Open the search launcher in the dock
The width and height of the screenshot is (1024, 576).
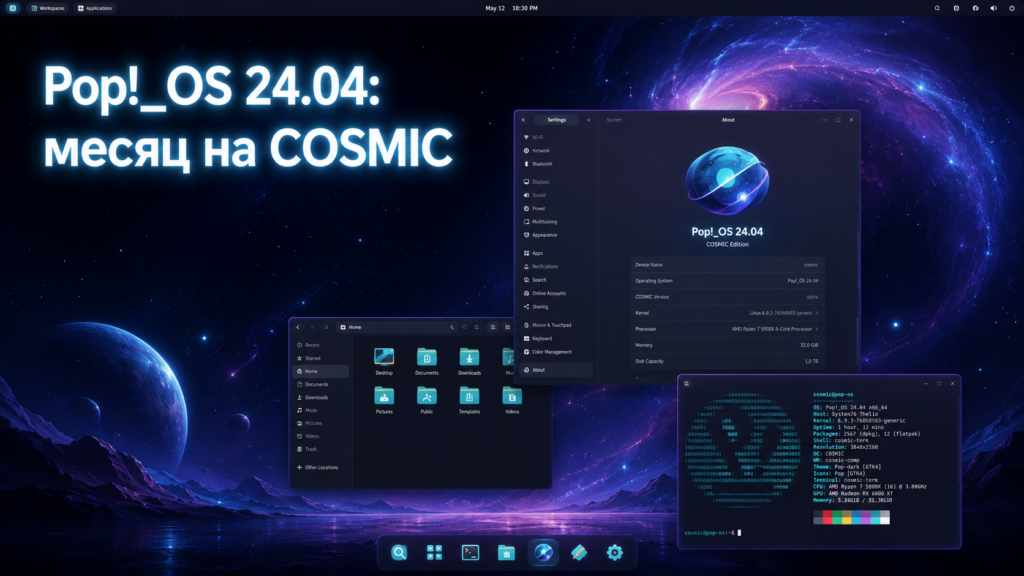[399, 552]
